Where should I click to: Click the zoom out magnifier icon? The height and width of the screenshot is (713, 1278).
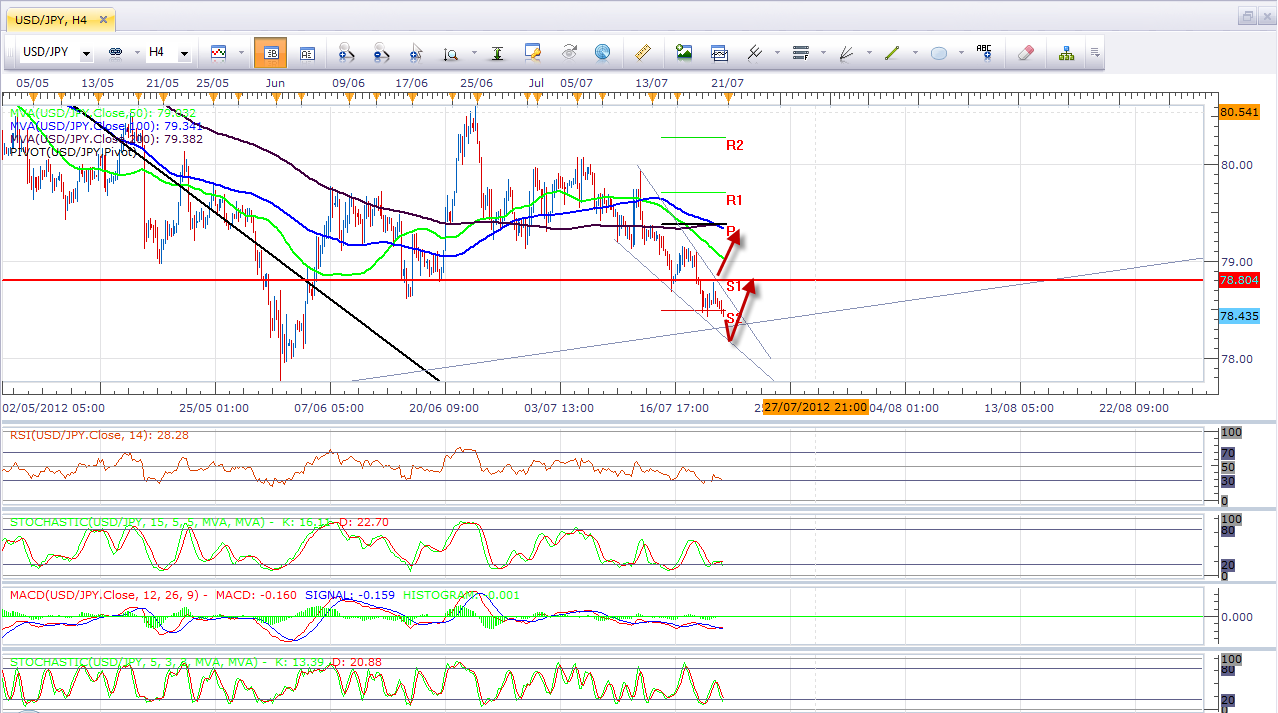pyautogui.click(x=381, y=52)
